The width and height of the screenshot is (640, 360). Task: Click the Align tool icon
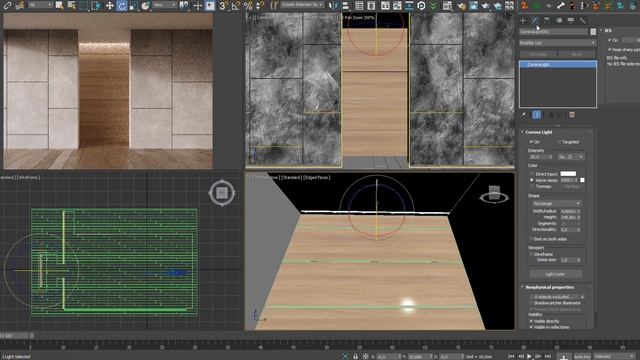pyautogui.click(x=346, y=6)
